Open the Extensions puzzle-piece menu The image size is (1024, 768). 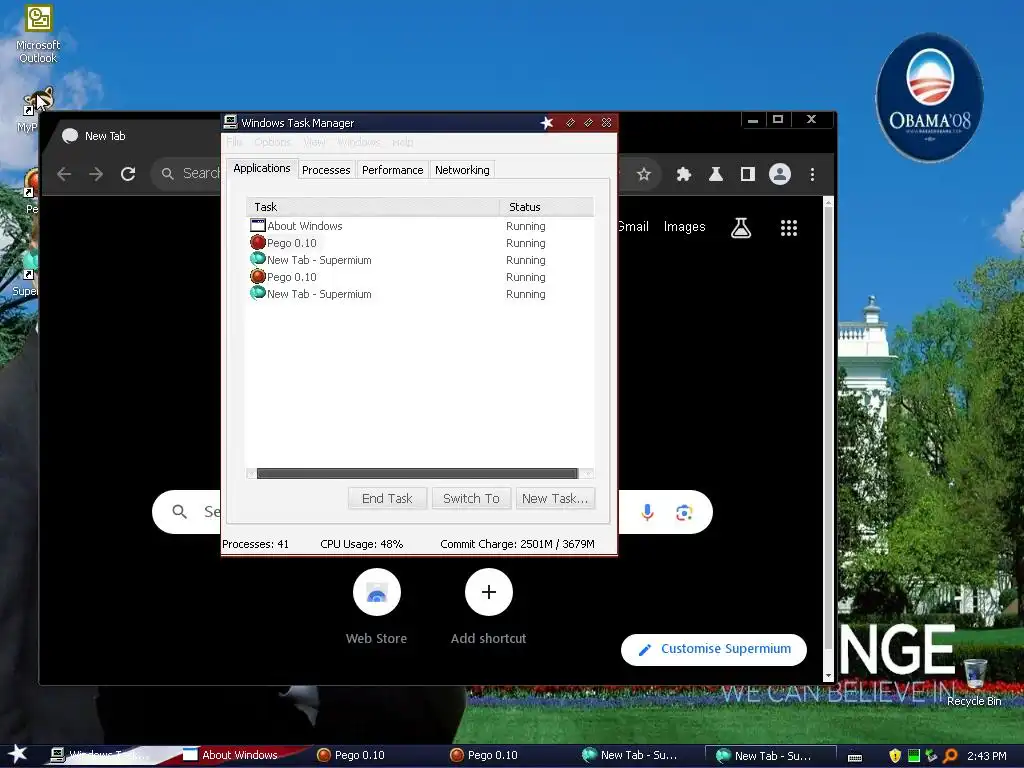click(684, 174)
